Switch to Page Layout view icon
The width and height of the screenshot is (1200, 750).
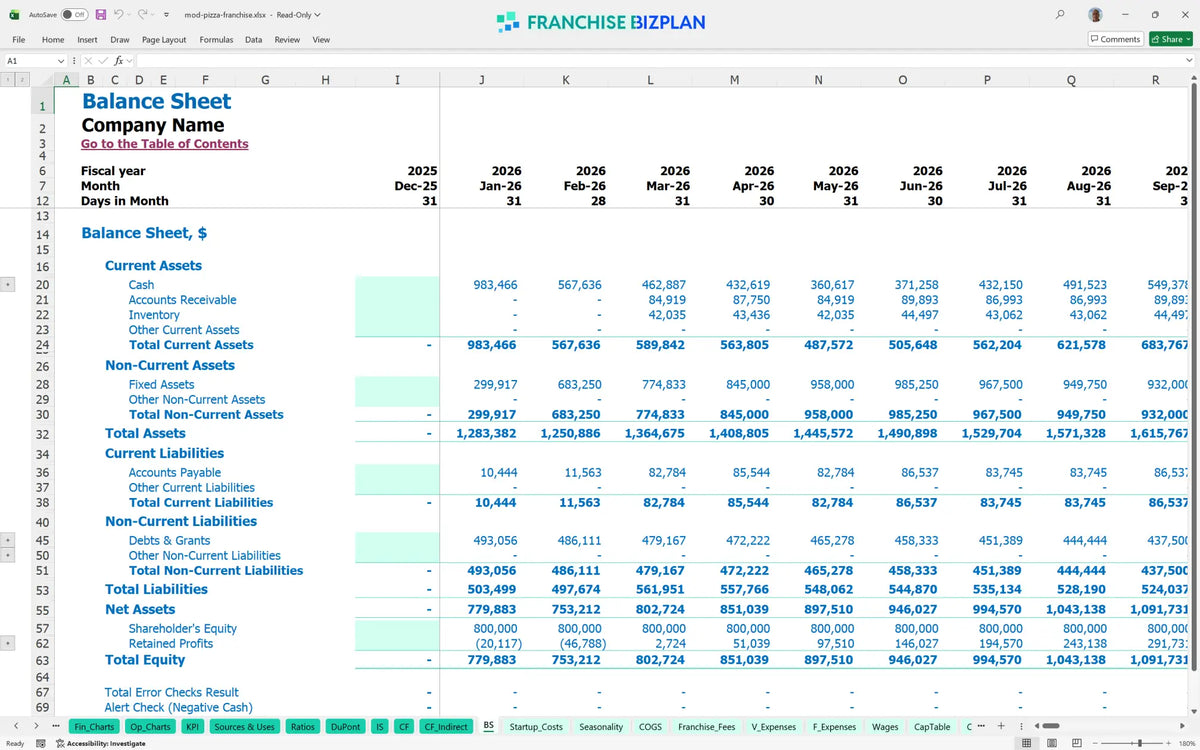tap(1051, 743)
